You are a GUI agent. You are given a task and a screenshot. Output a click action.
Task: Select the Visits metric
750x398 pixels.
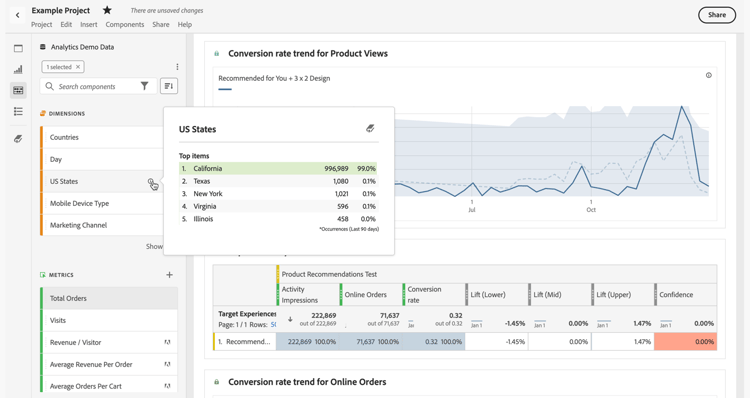(x=109, y=320)
